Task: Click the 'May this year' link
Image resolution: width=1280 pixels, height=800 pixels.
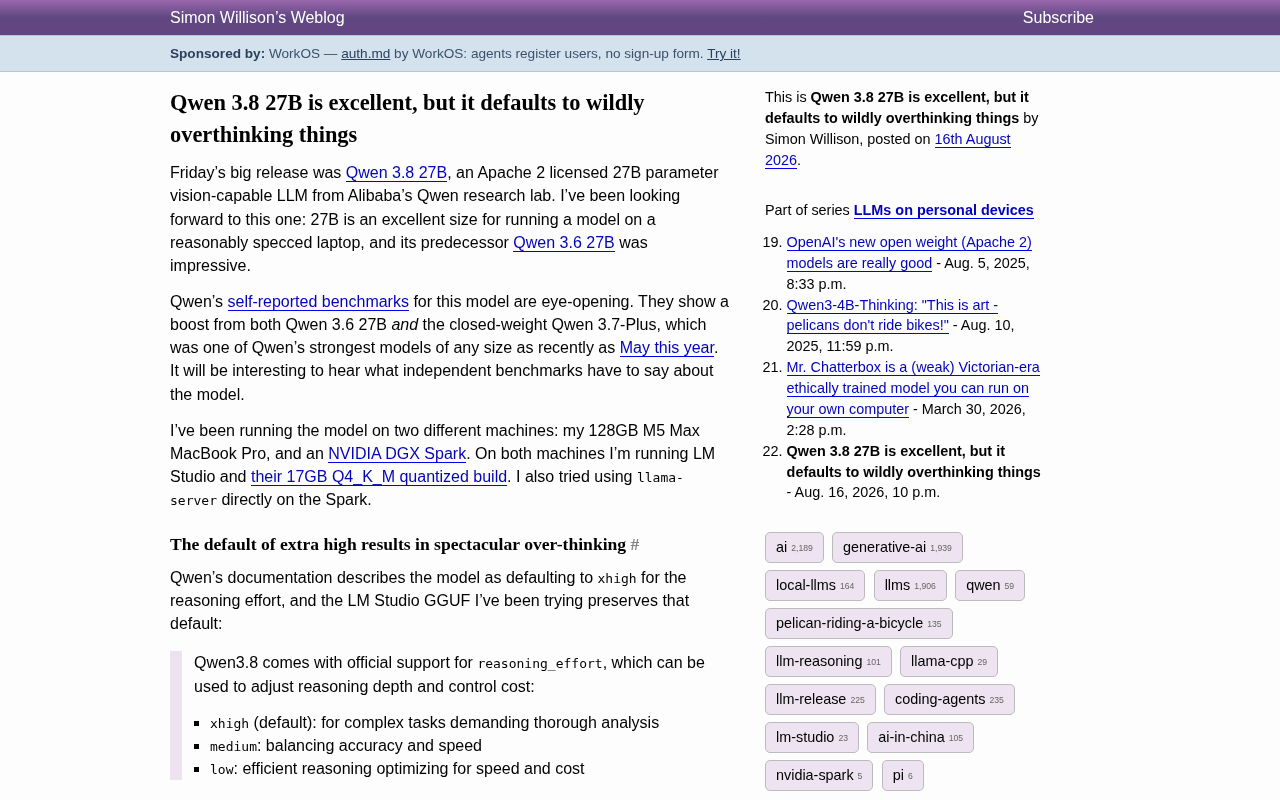Action: tap(667, 348)
